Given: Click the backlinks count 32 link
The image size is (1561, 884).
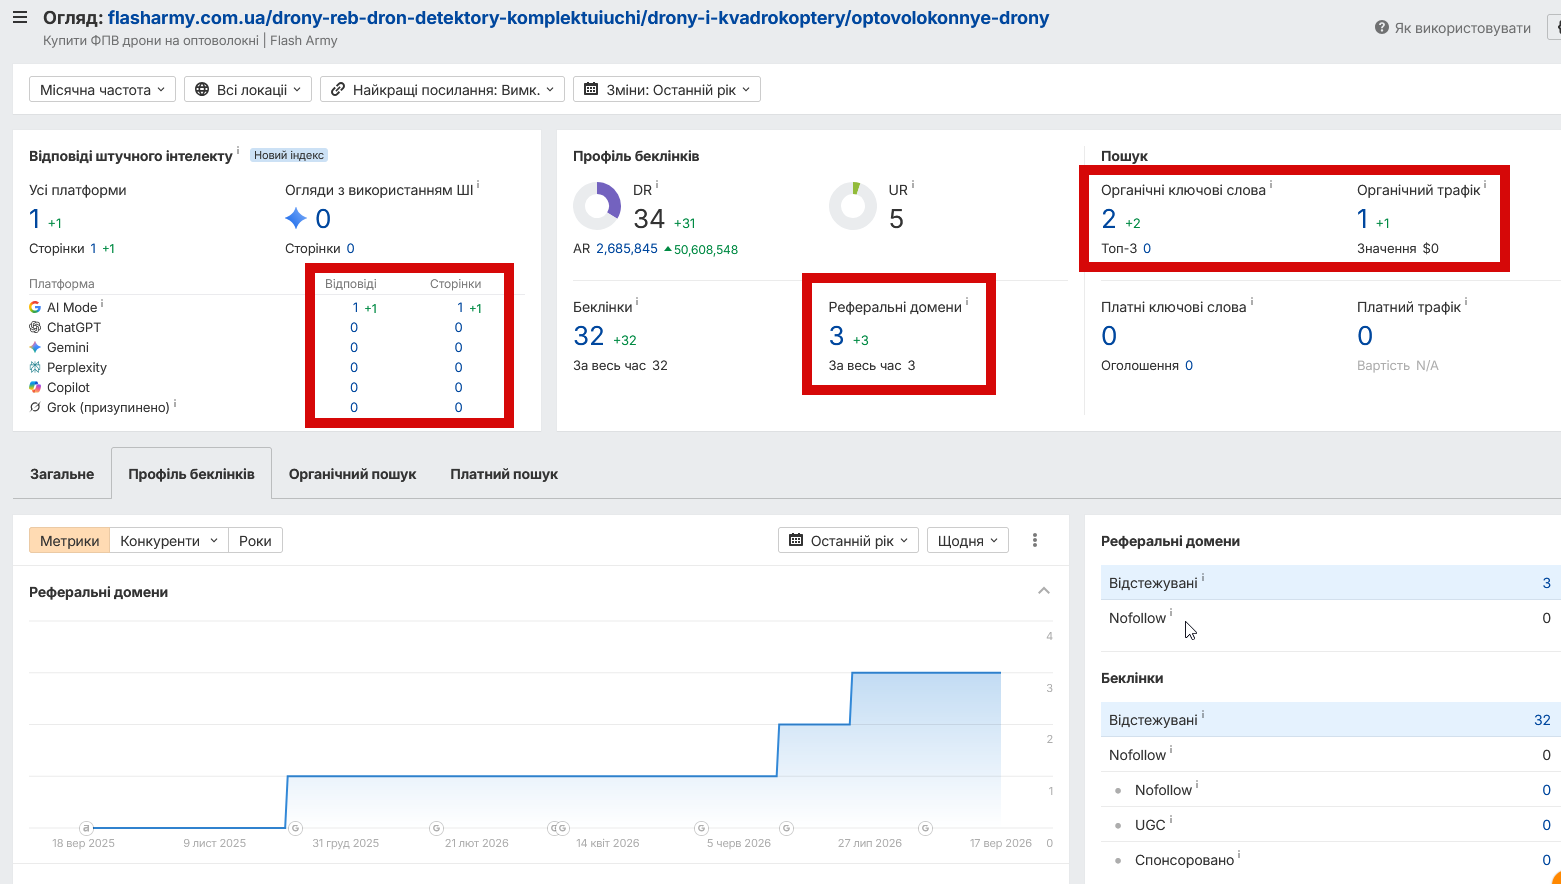Looking at the screenshot, I should 588,336.
